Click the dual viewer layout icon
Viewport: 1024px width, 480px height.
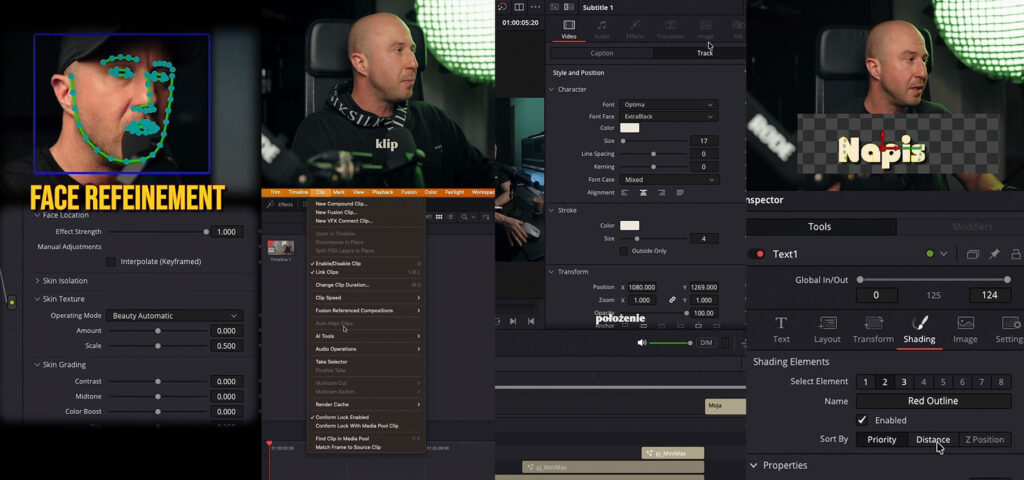pyautogui.click(x=519, y=7)
